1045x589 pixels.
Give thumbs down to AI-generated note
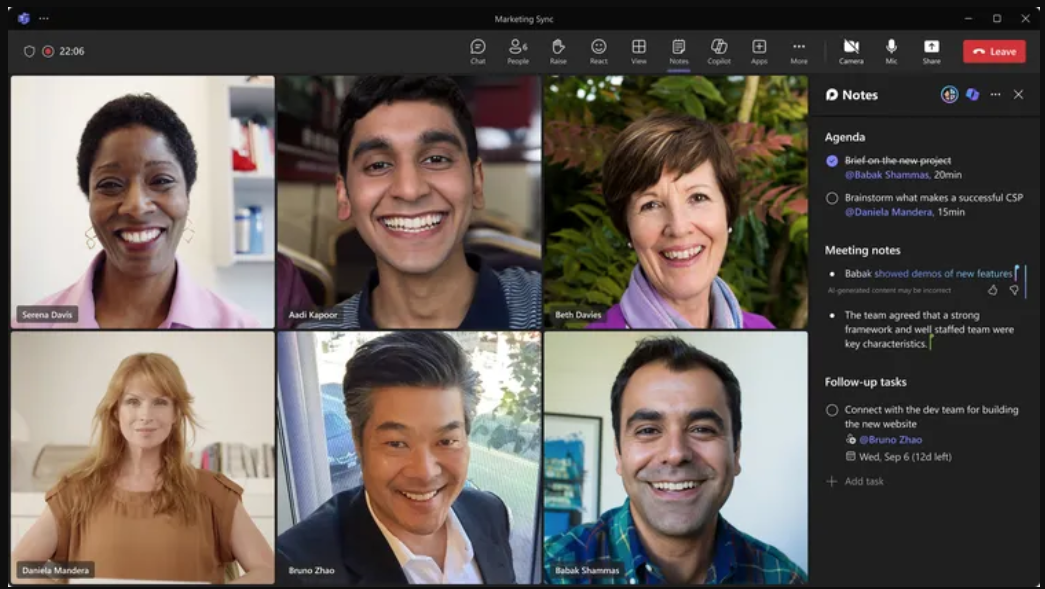1014,290
